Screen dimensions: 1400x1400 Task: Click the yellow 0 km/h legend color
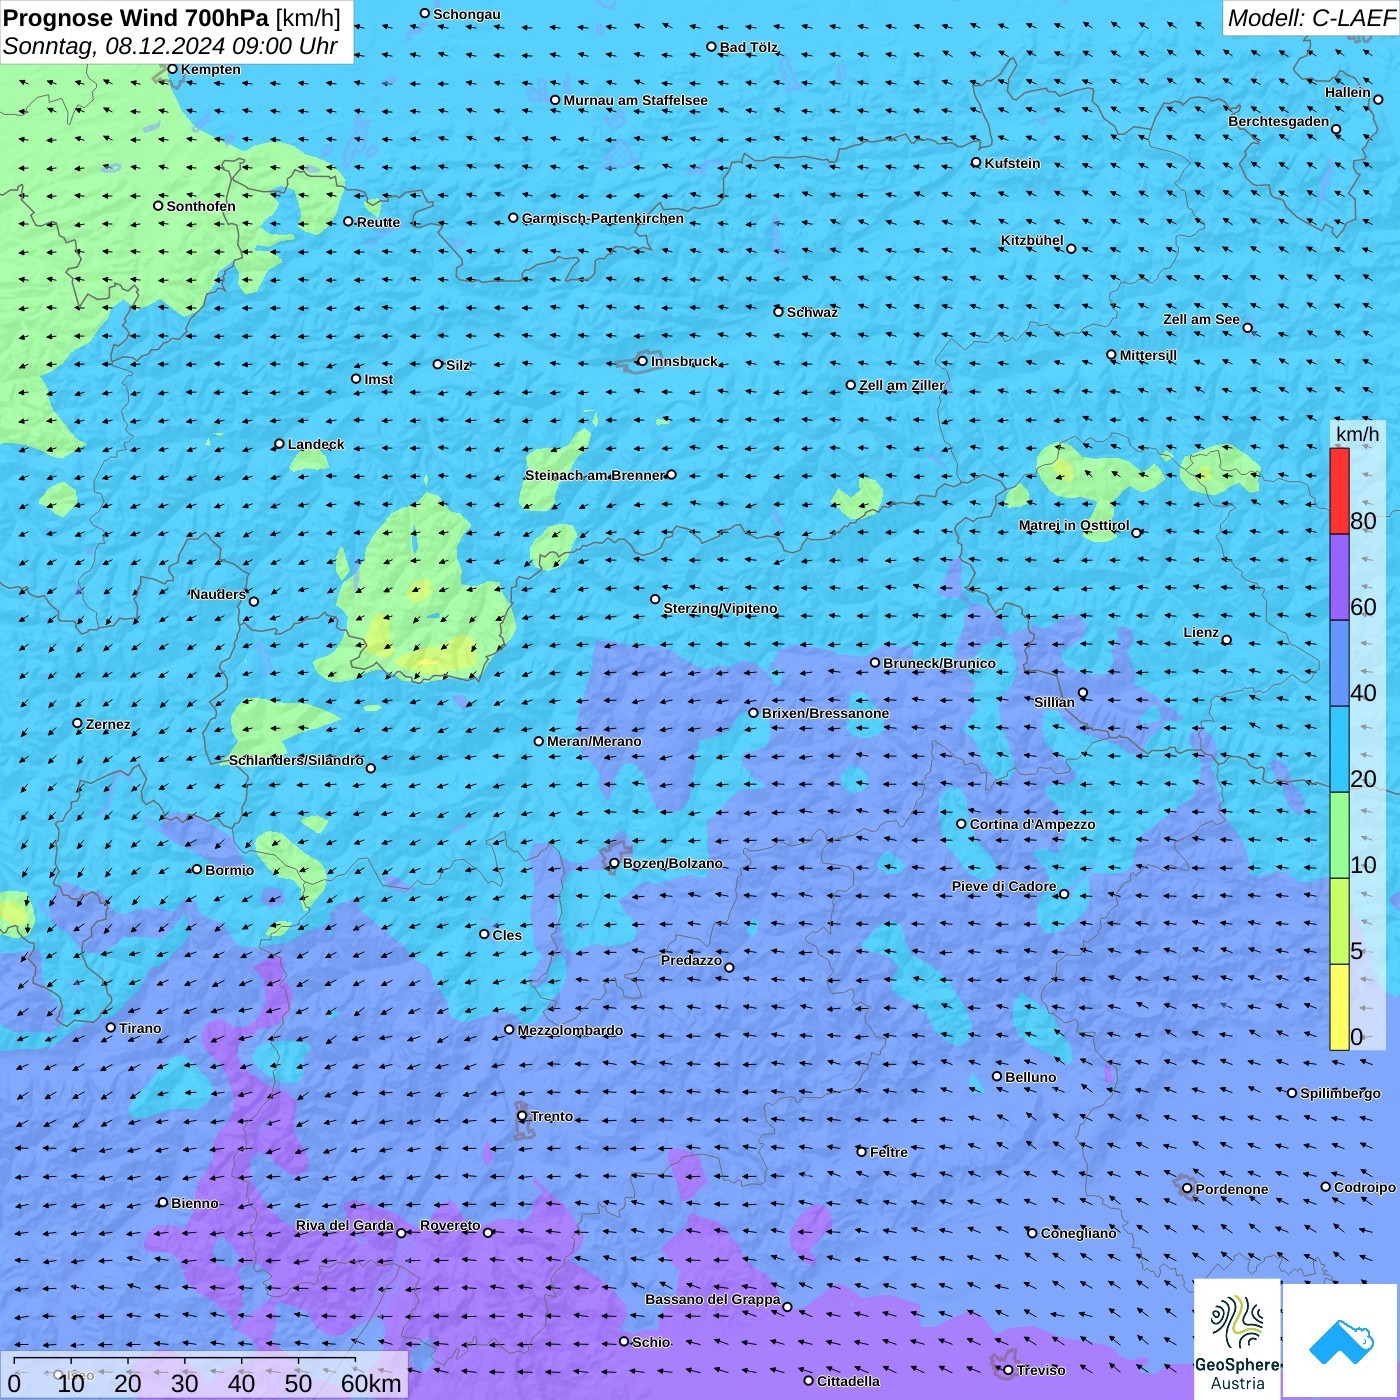1339,1007
